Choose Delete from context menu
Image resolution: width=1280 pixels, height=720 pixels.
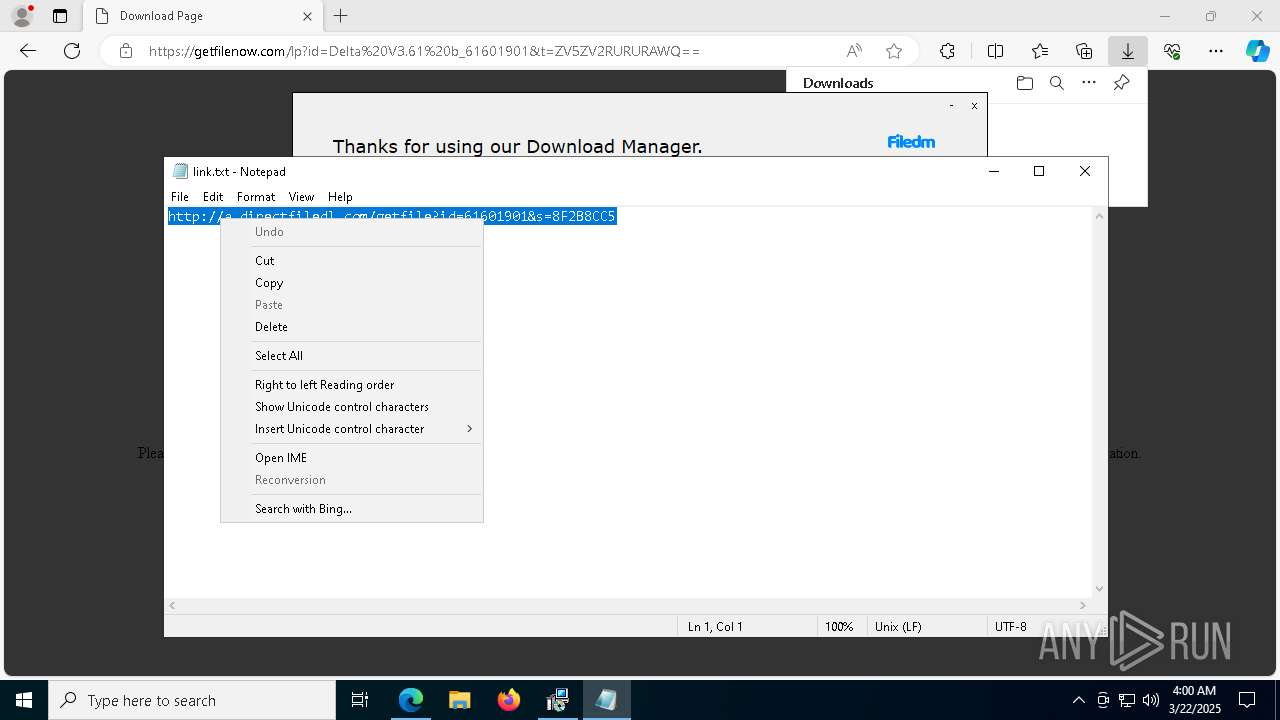[x=351, y=327]
